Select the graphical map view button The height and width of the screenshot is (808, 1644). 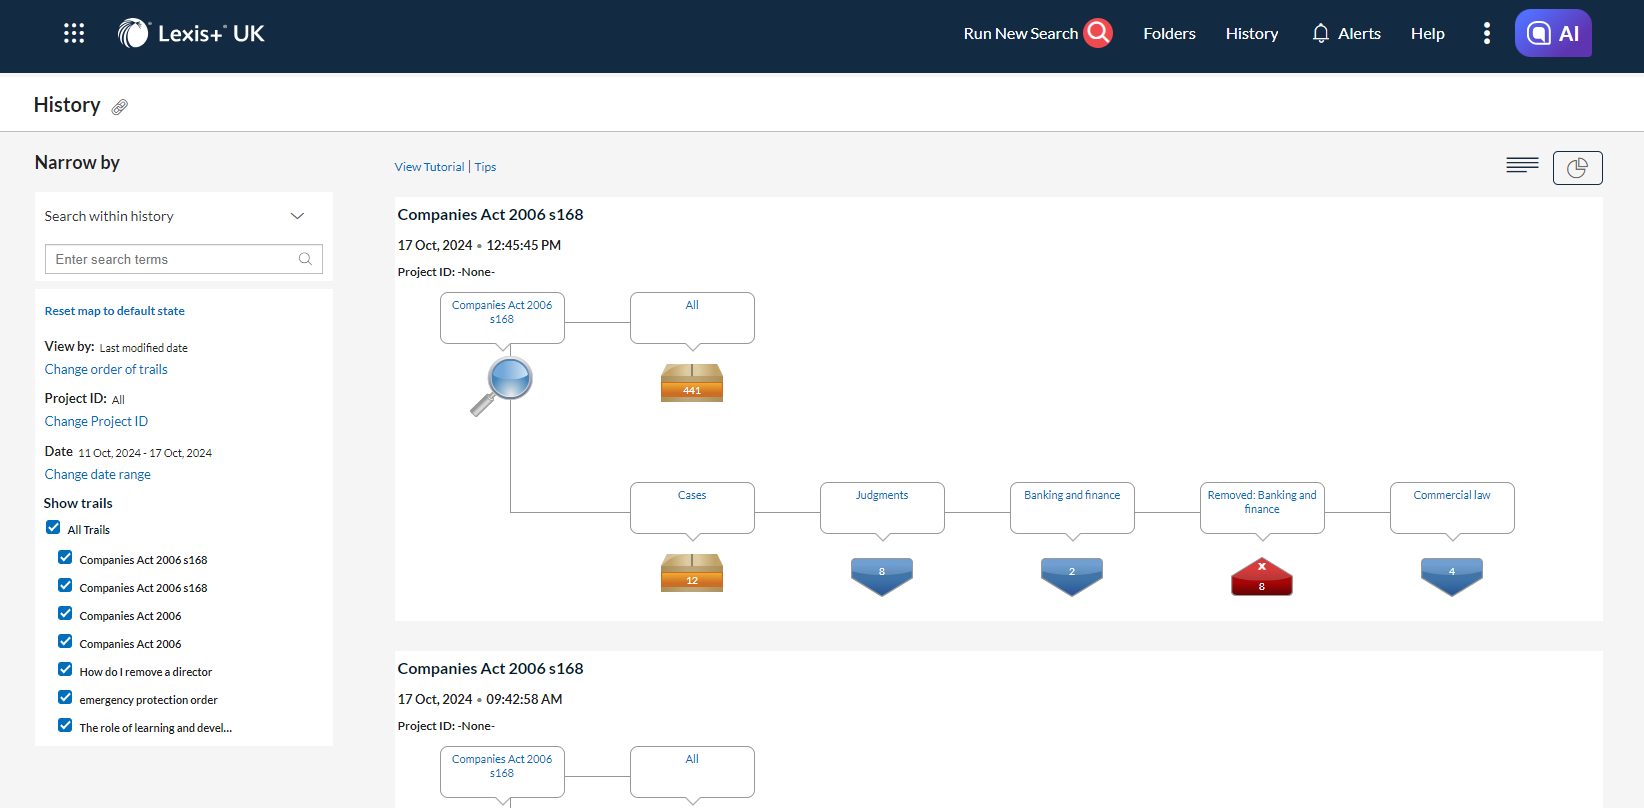coord(1577,168)
